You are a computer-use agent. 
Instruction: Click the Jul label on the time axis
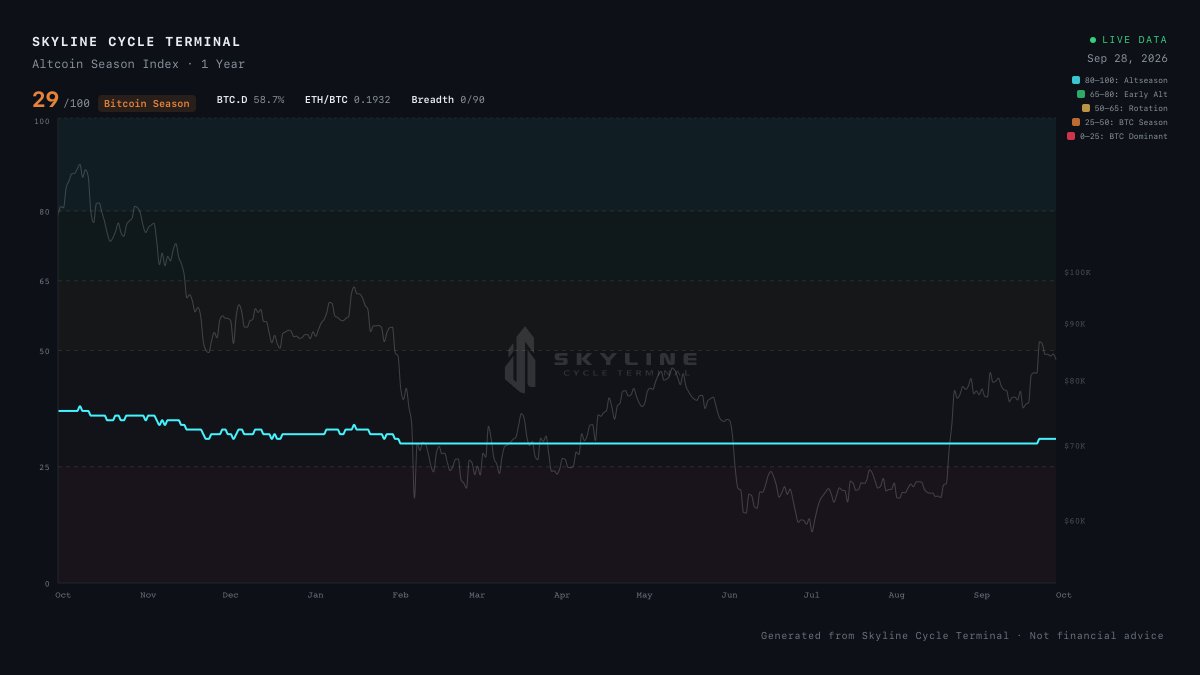811,595
